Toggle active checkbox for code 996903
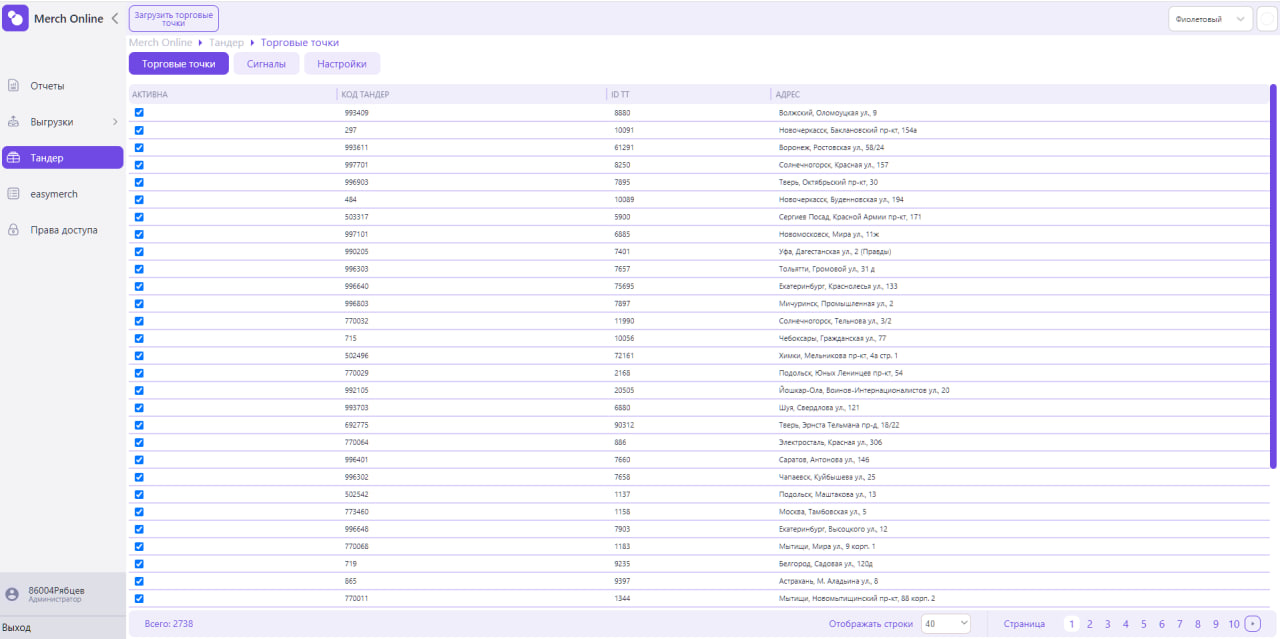Image resolution: width=1280 pixels, height=639 pixels. 139,182
